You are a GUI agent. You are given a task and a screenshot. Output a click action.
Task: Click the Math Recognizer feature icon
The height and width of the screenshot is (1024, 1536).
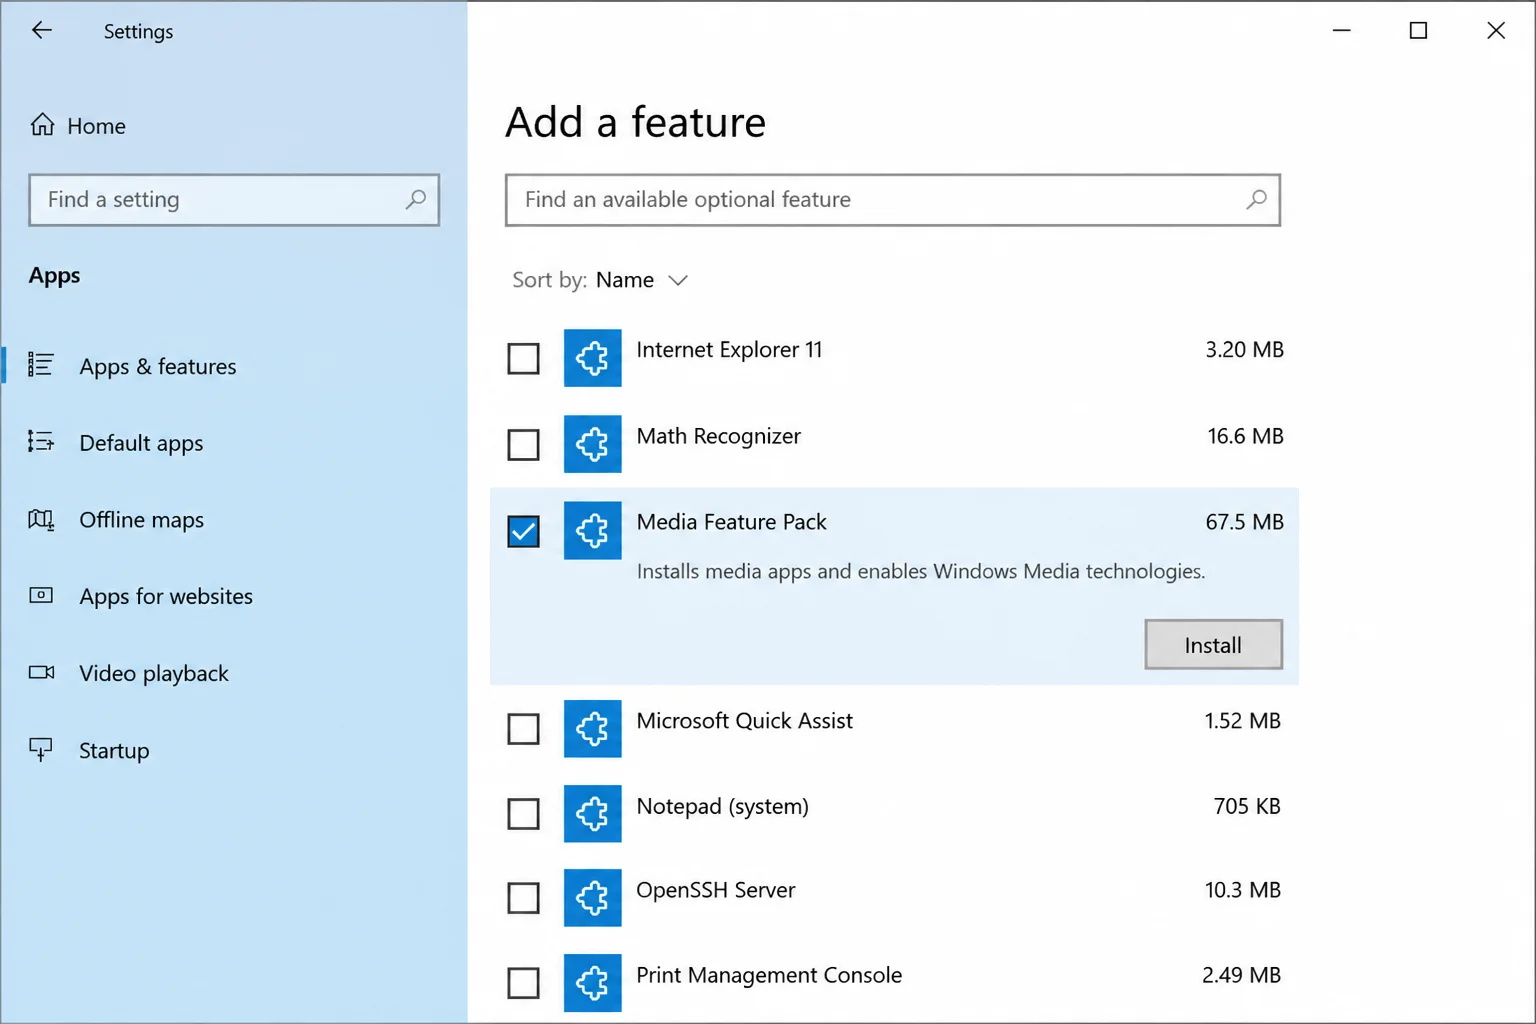[592, 444]
